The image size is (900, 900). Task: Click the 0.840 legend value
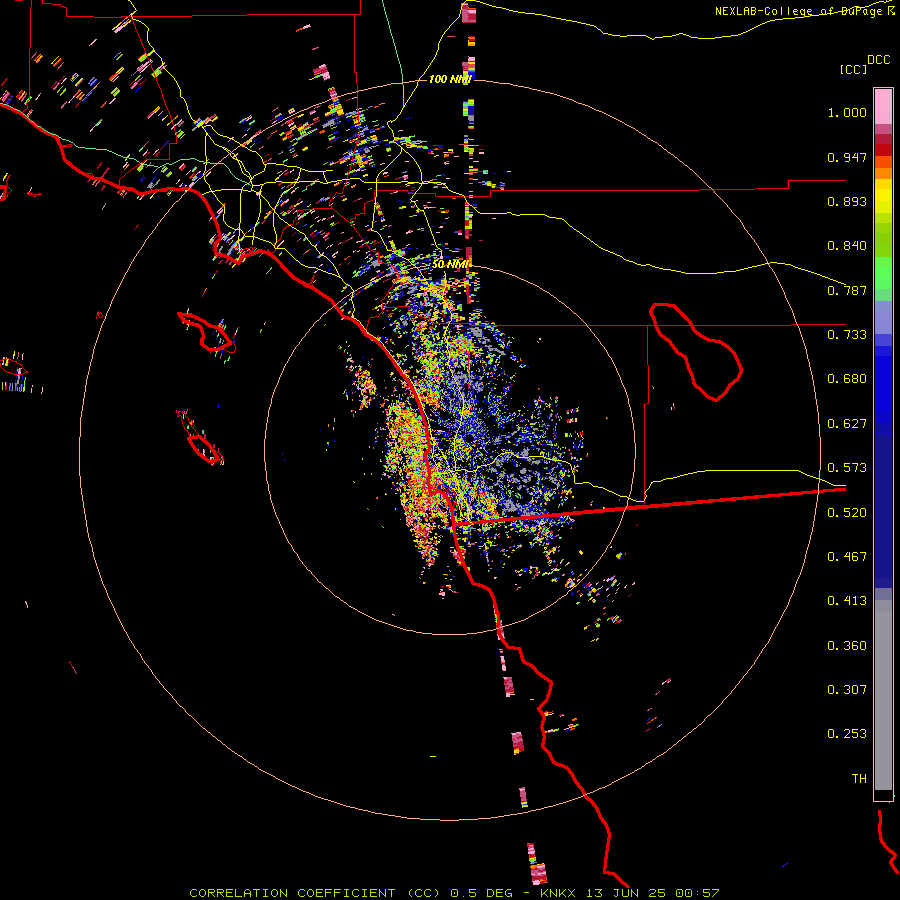847,246
